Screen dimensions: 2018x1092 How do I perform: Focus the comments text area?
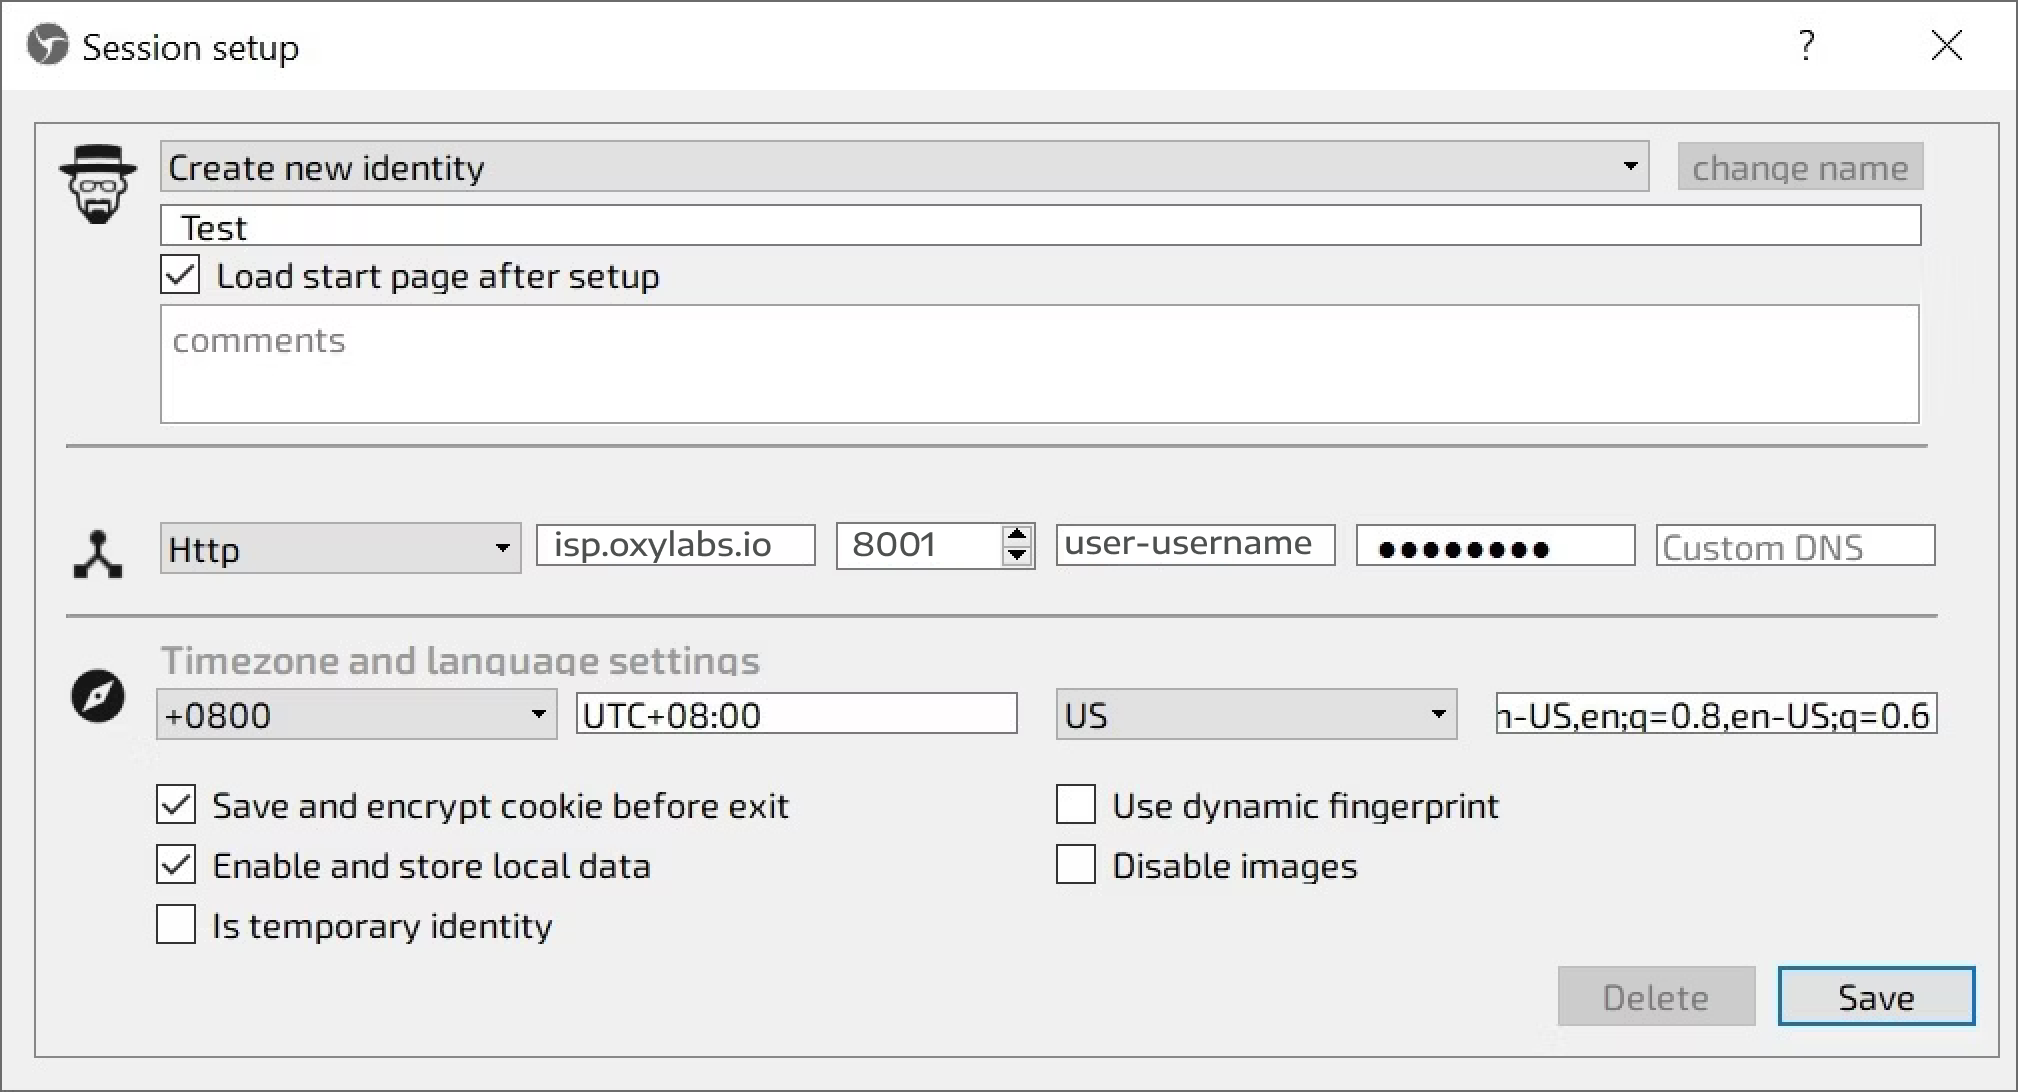(1039, 364)
